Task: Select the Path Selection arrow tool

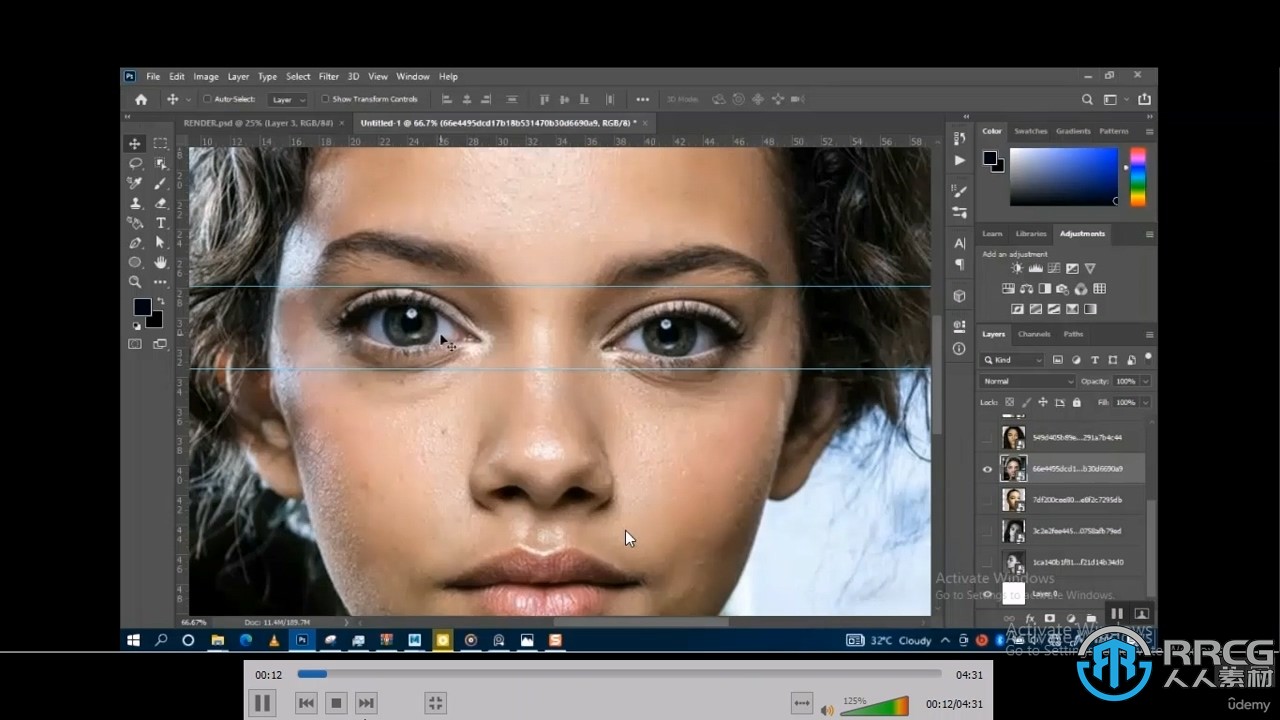Action: coord(160,243)
